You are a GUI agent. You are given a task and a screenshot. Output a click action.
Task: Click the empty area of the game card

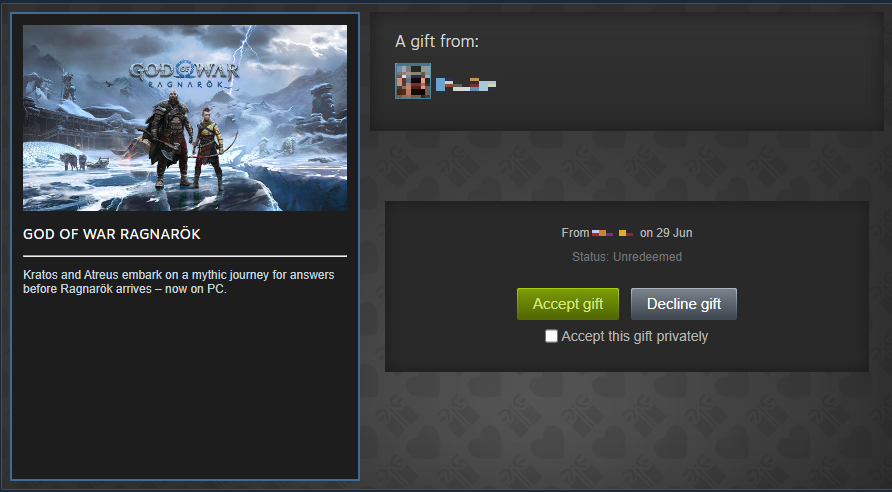[185, 387]
